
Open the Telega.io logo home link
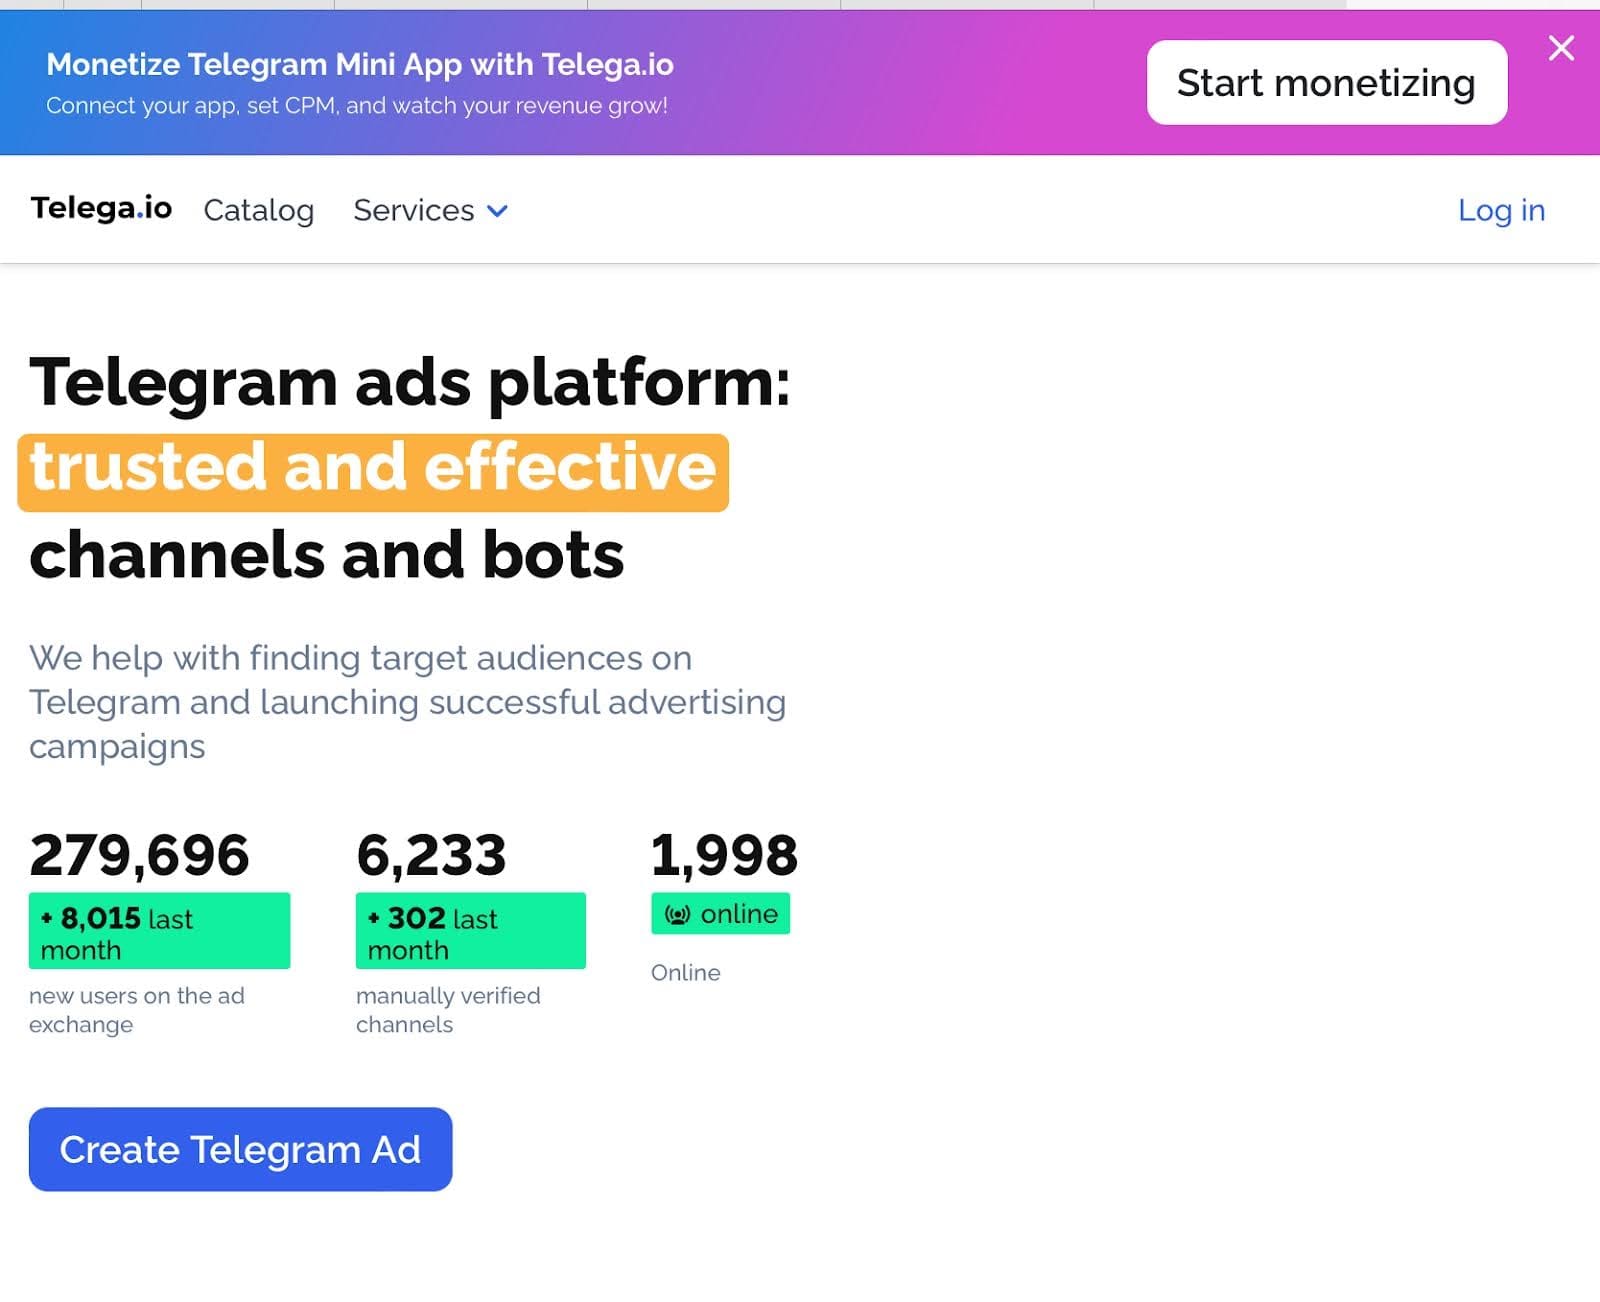101,208
